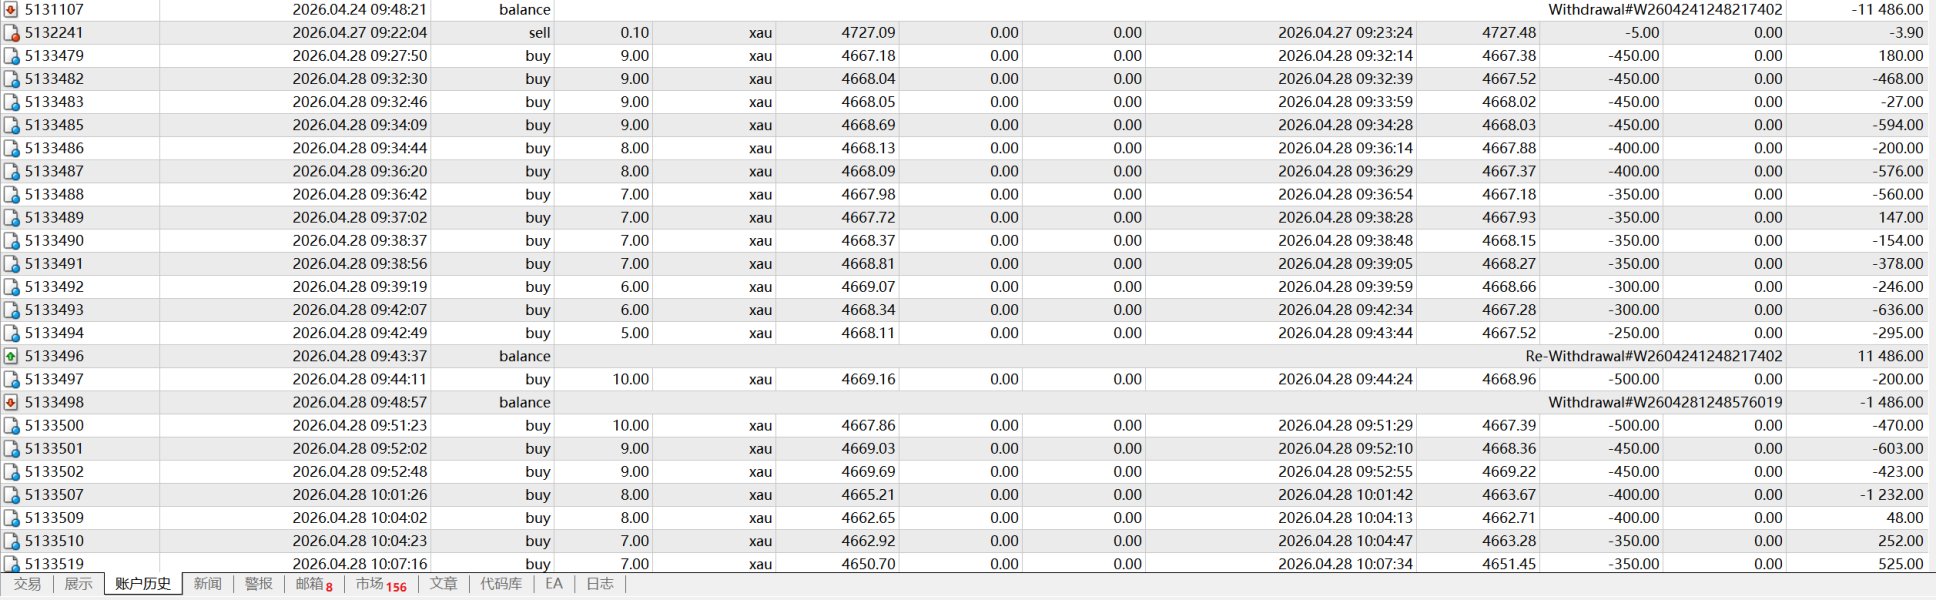Click the green deposit icon for ticket 5133496
The image size is (1936, 600).
(11, 356)
